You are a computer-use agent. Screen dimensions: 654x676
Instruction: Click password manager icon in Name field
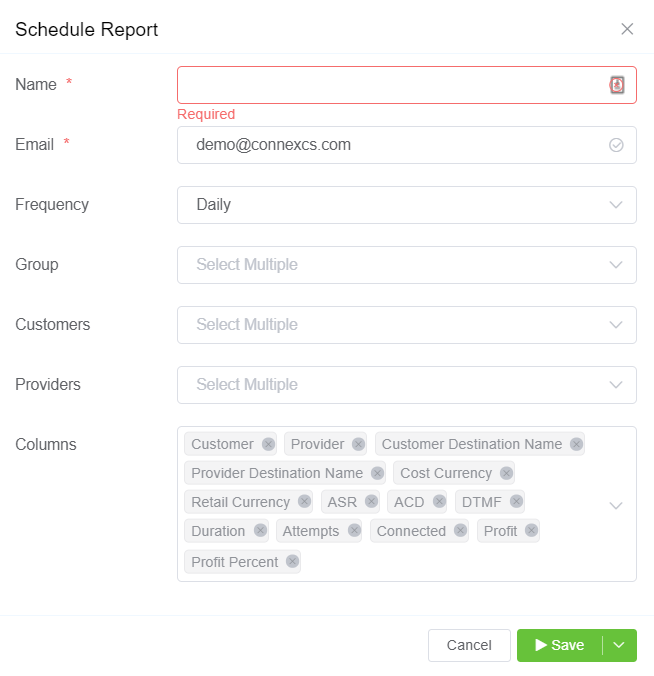[x=617, y=85]
